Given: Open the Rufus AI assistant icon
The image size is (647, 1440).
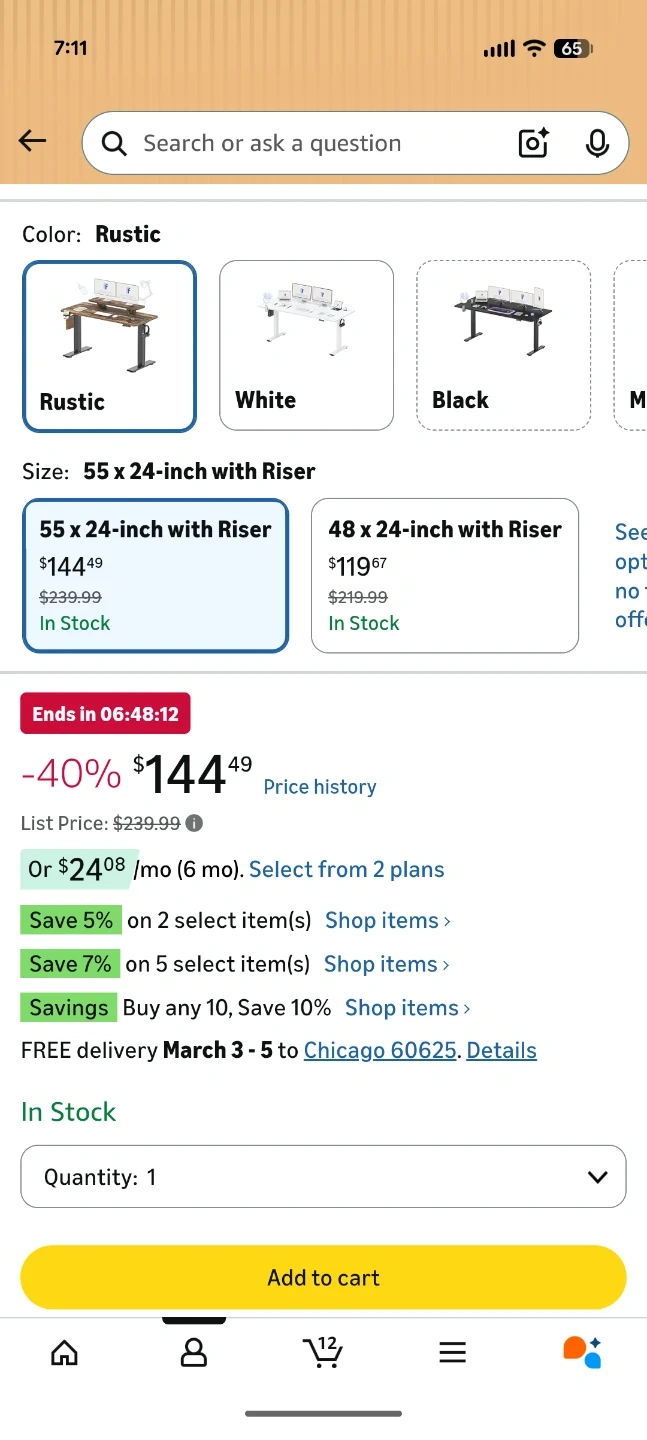Looking at the screenshot, I should pos(582,1352).
